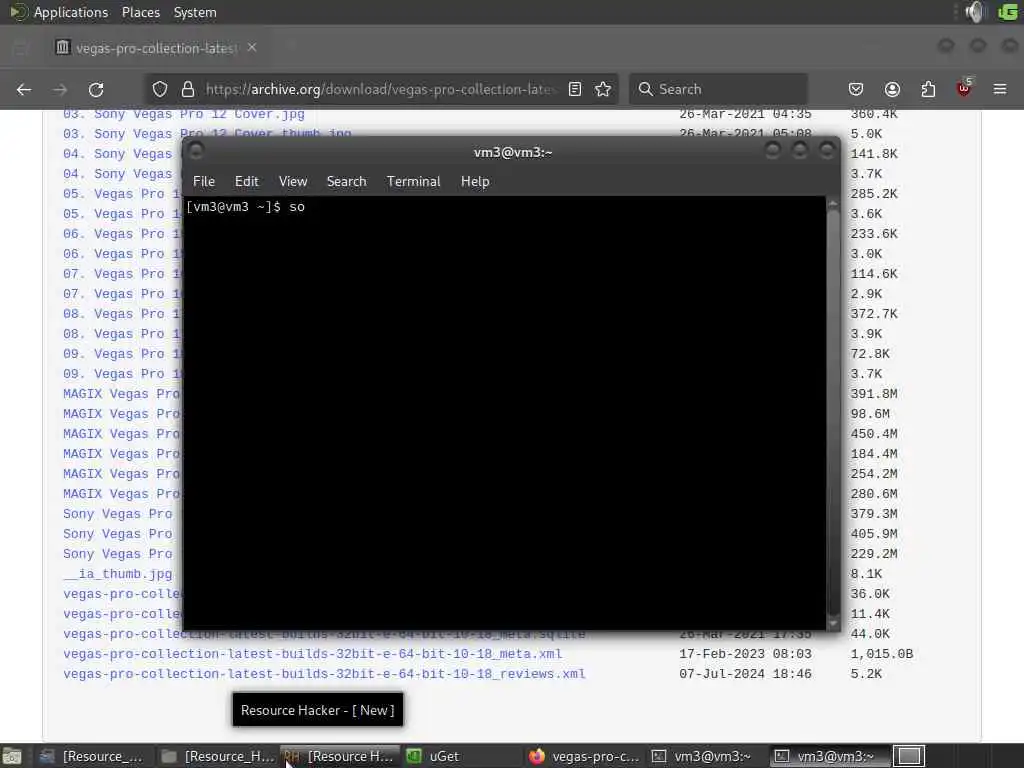
Task: Open Firefox hamburger application menu
Action: (x=1000, y=89)
